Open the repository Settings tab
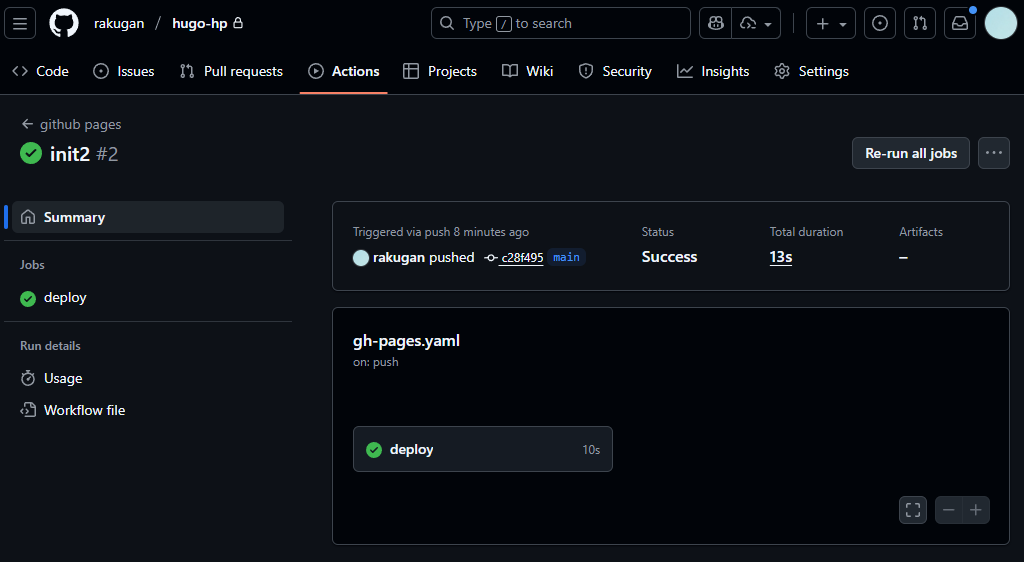 (x=811, y=71)
